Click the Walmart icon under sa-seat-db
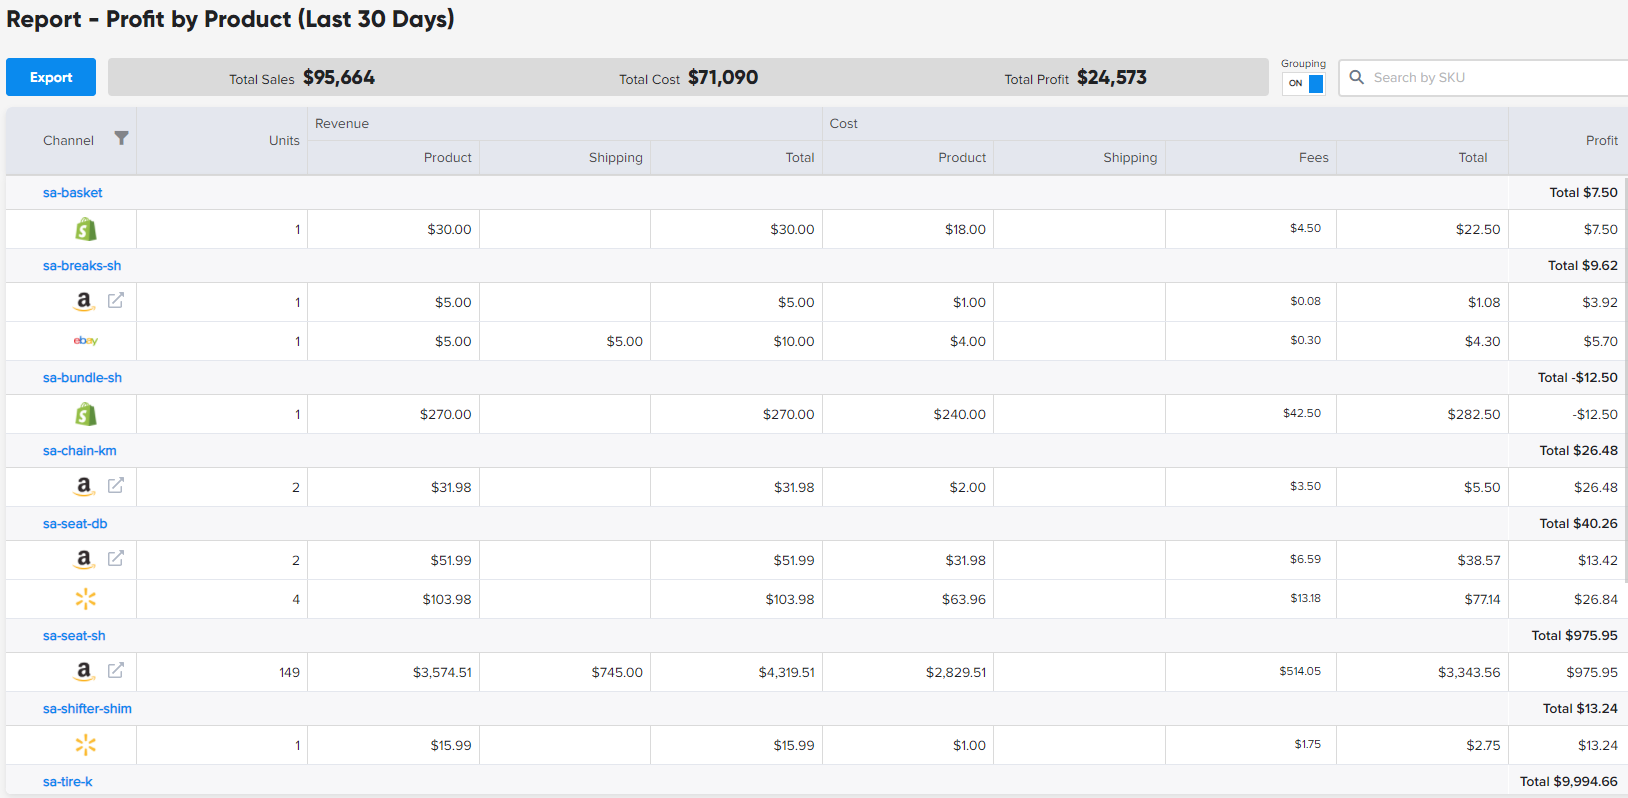 tap(86, 599)
